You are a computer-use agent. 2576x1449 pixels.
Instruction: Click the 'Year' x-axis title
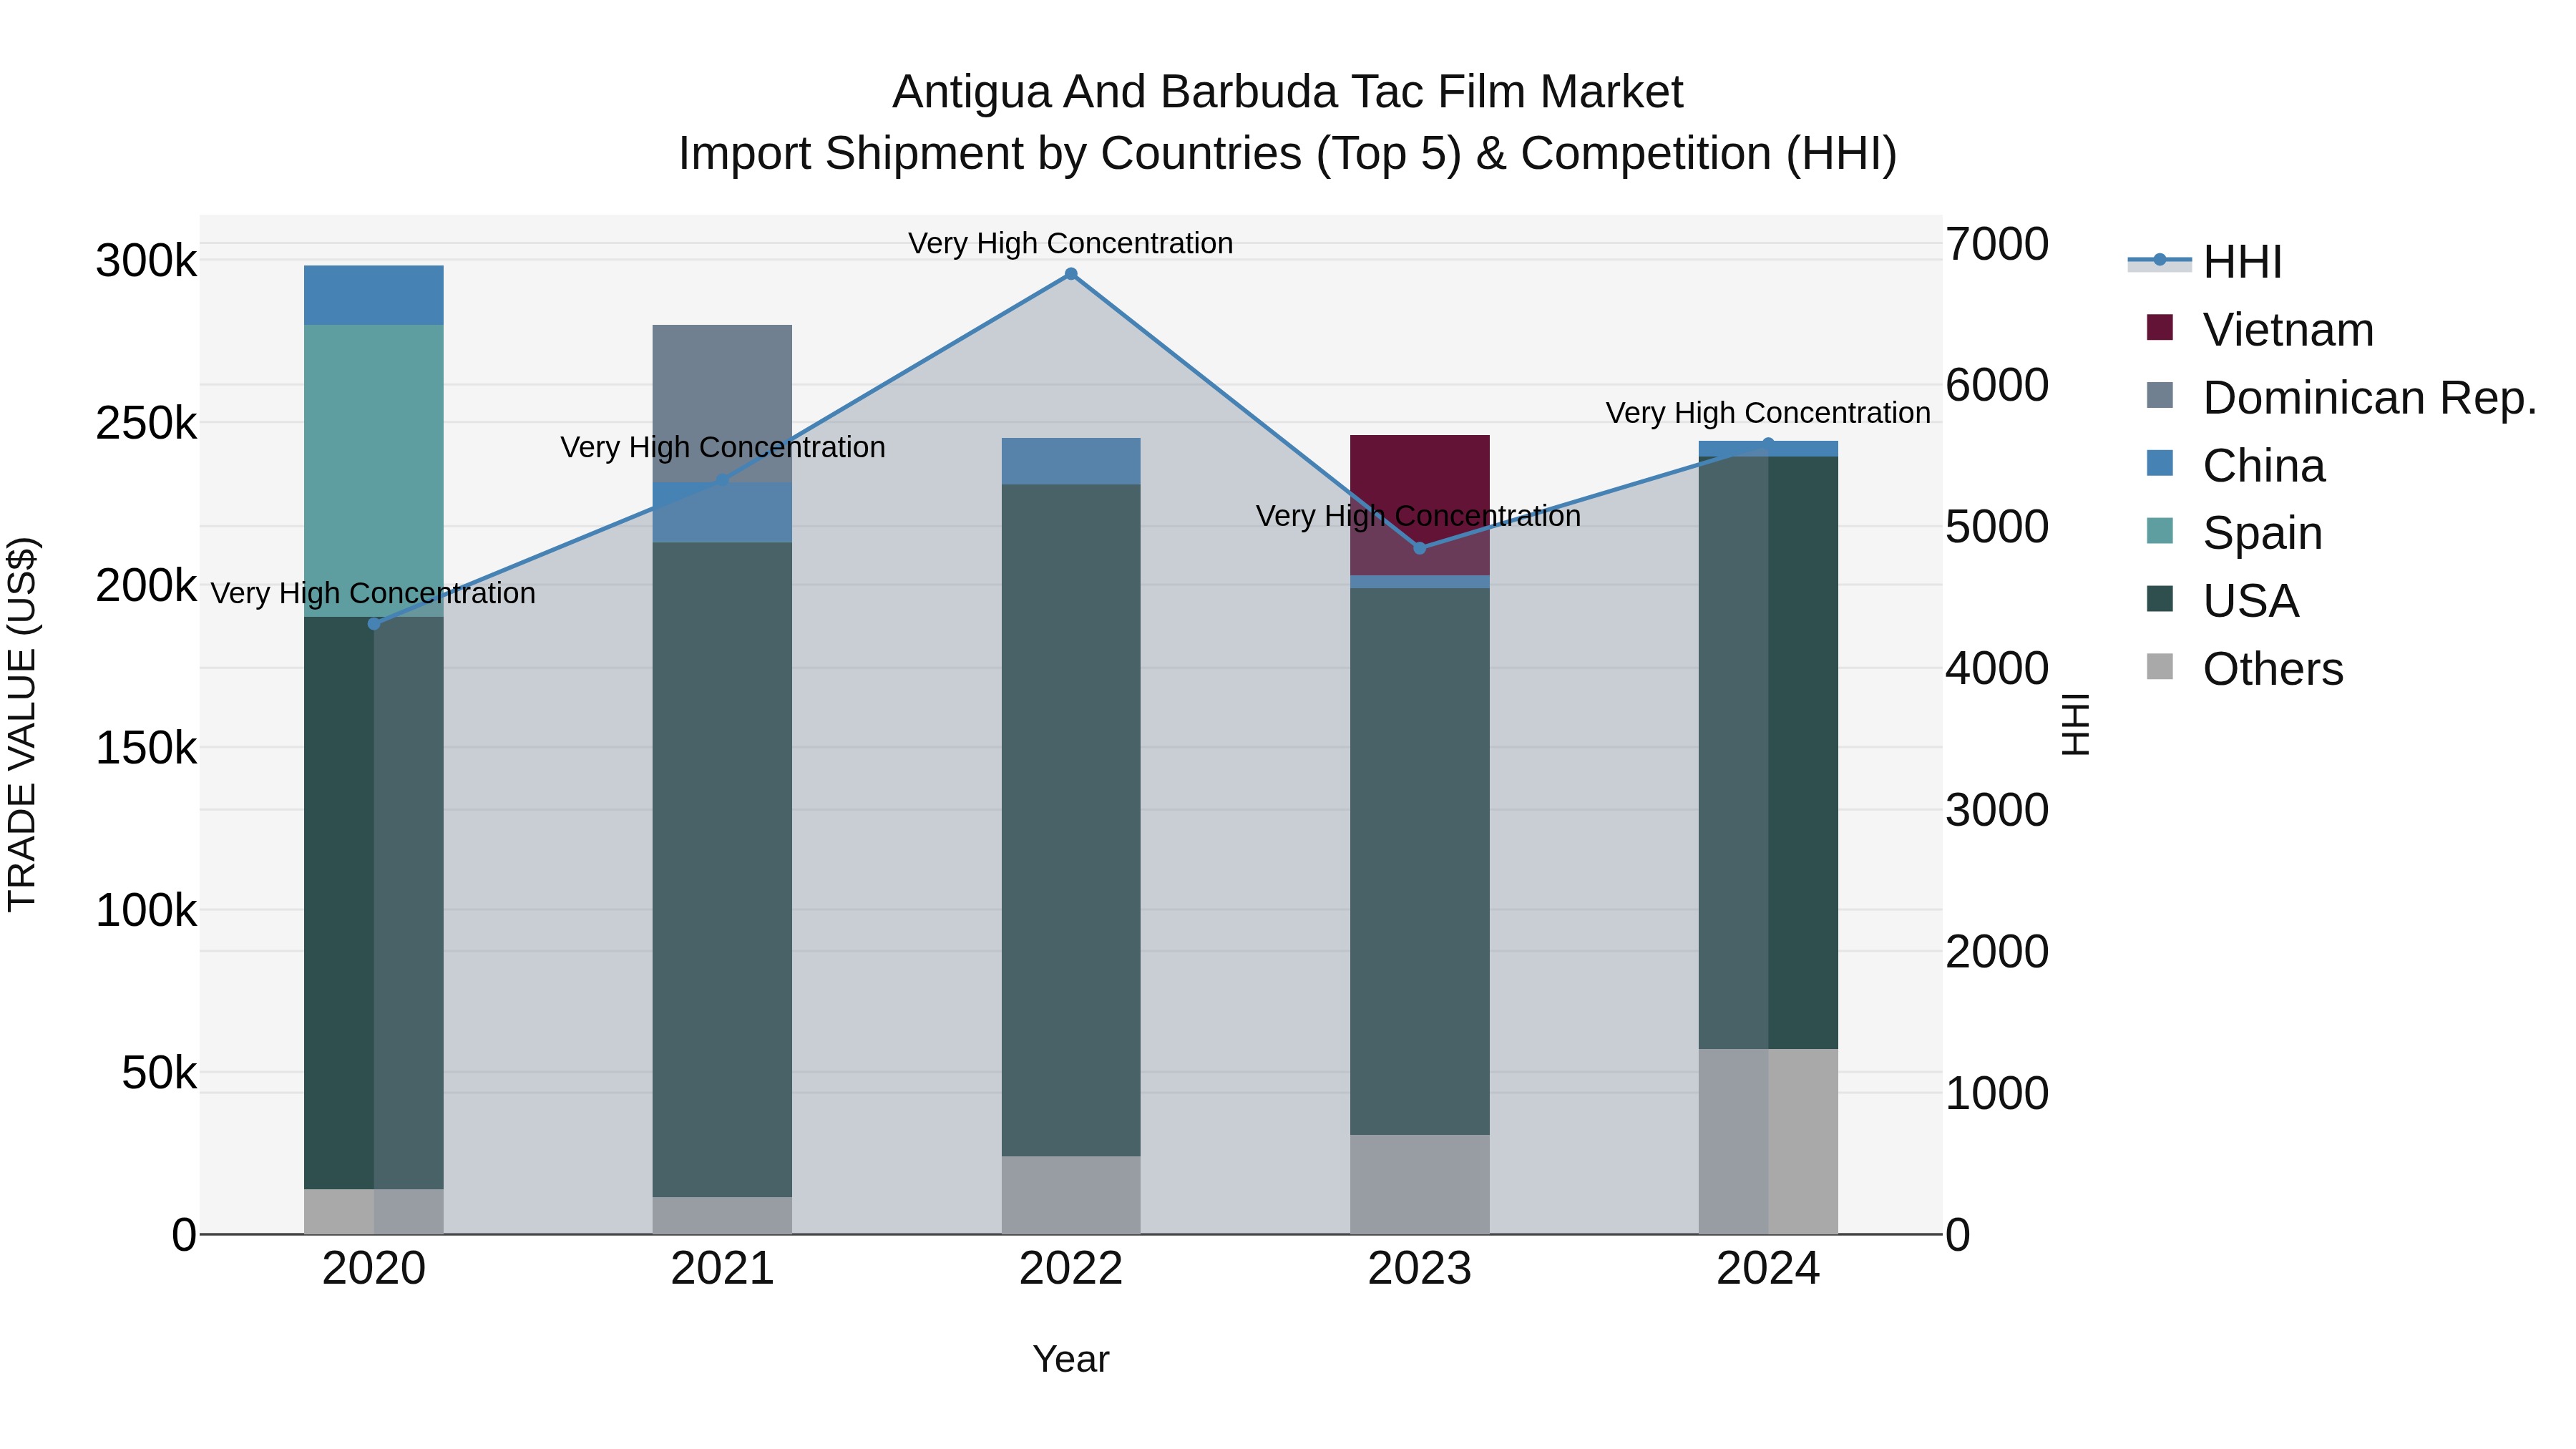[1071, 1359]
